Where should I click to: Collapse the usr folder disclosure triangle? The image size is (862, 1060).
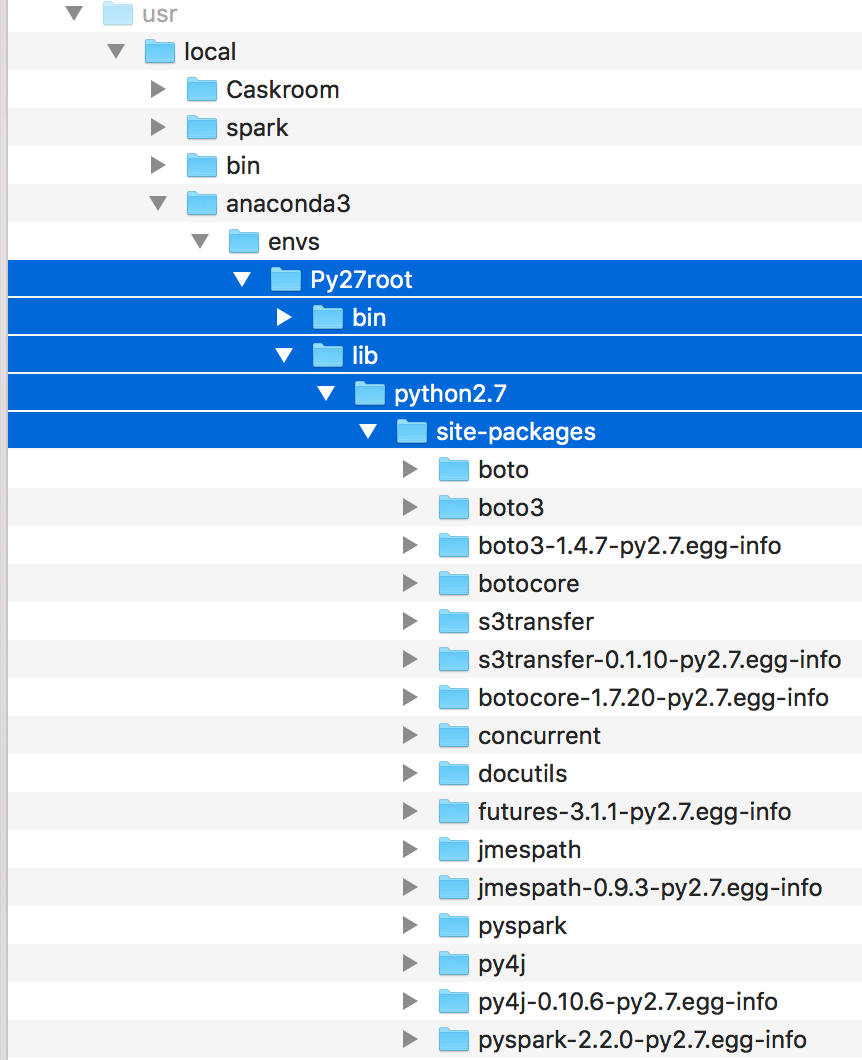point(74,12)
